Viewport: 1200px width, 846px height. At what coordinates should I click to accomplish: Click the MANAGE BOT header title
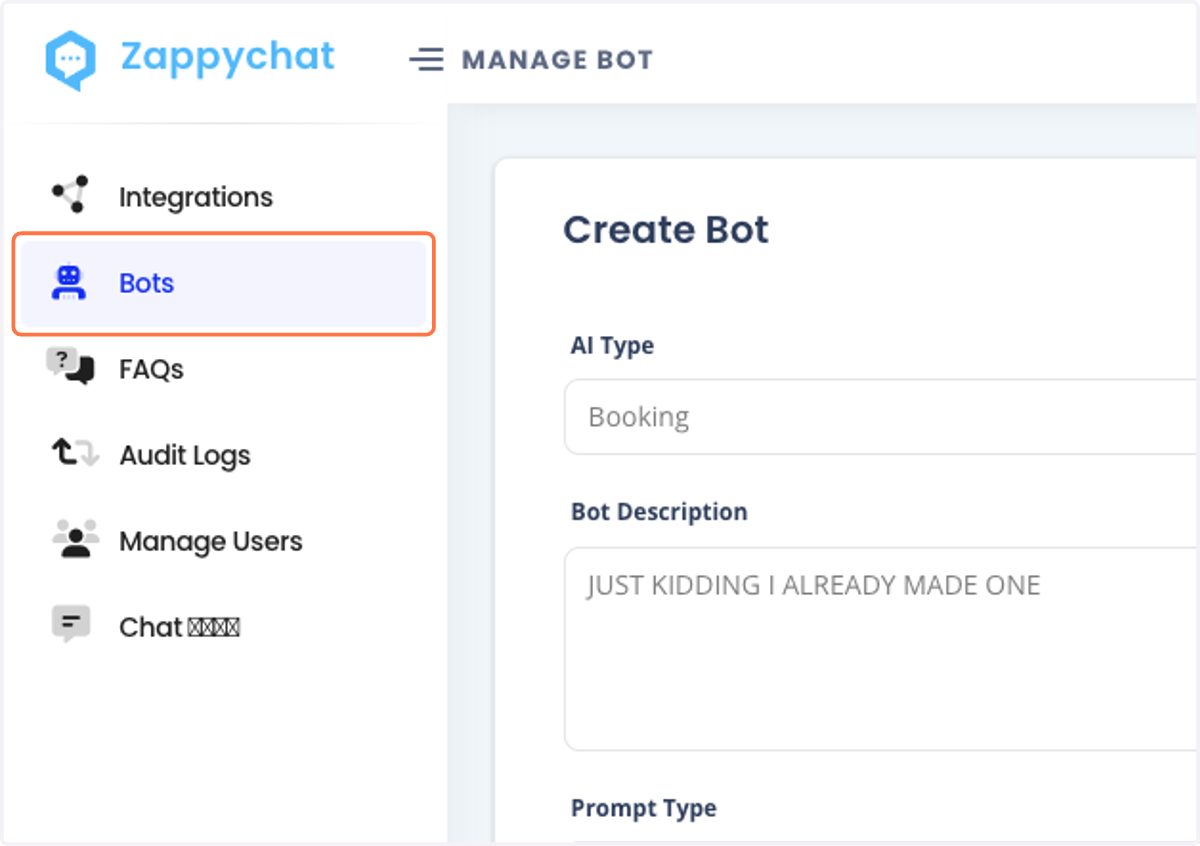[557, 60]
